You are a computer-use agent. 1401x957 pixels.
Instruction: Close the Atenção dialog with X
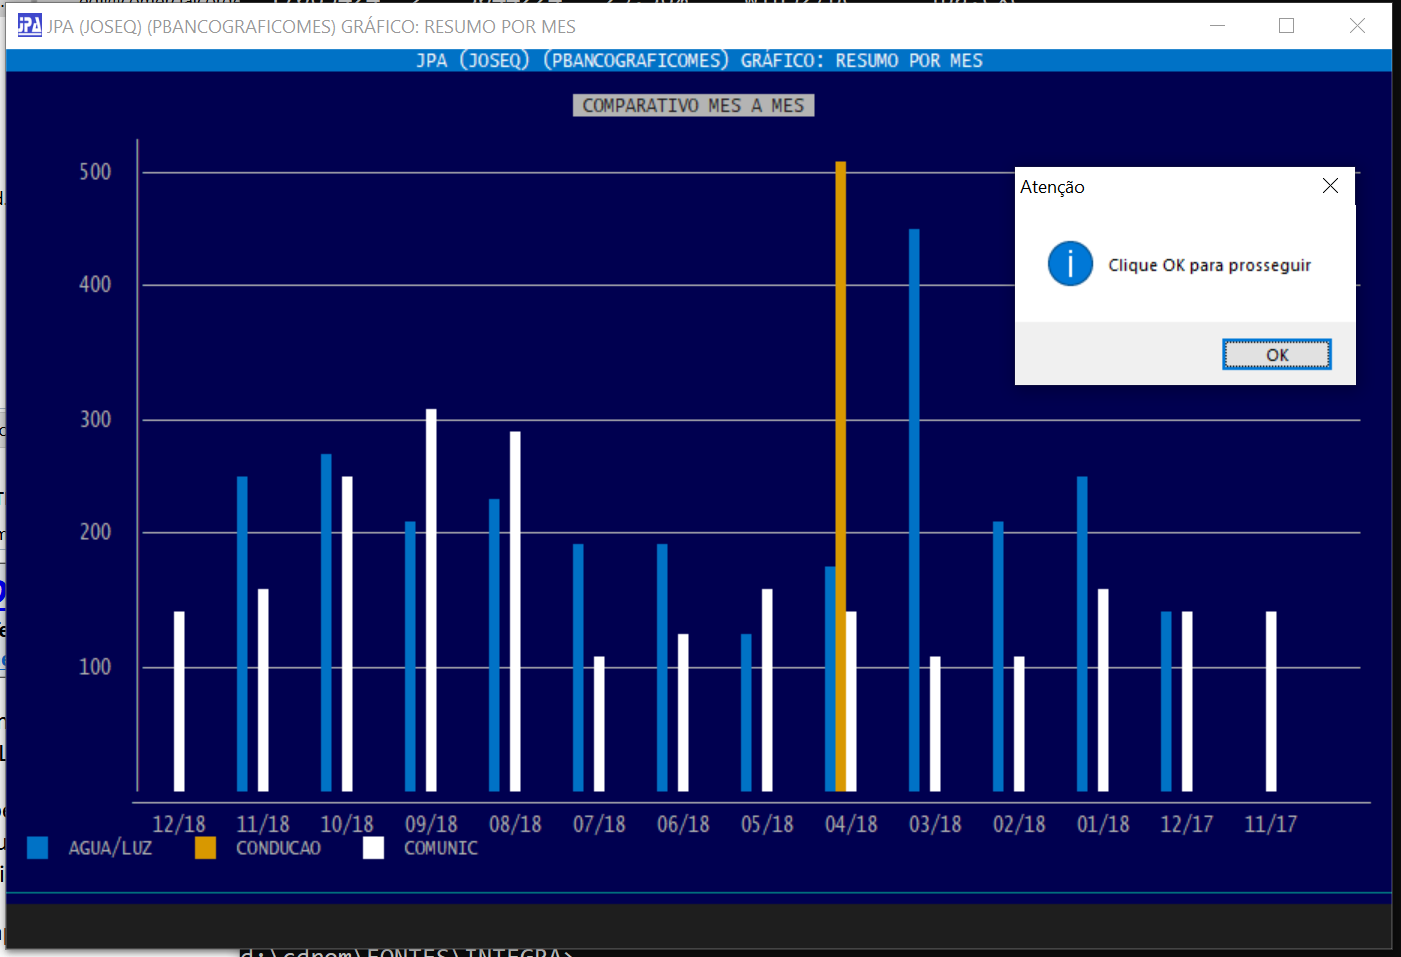point(1330,186)
